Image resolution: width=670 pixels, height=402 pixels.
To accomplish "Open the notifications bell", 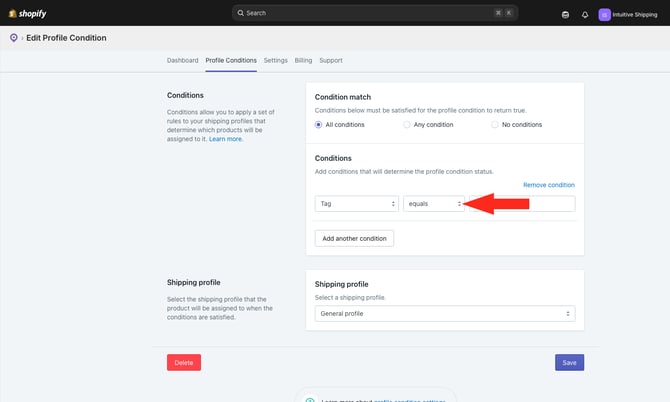I will point(585,15).
